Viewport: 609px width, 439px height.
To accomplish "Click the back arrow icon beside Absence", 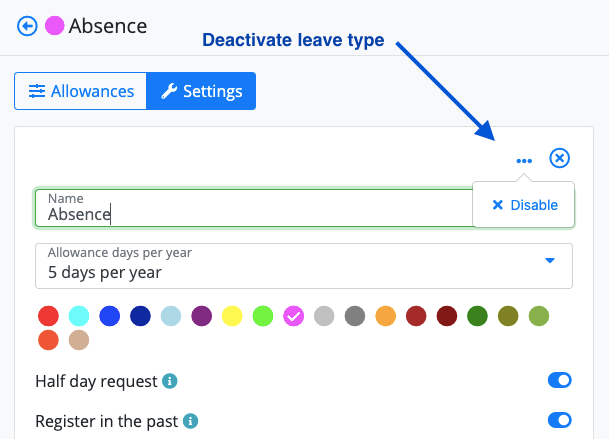I will [27, 26].
